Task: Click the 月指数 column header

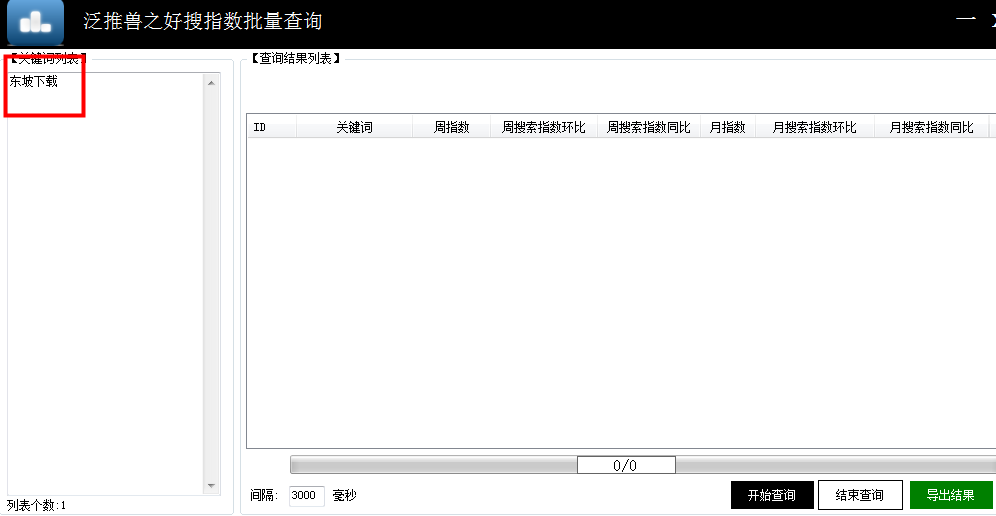Action: [728, 127]
